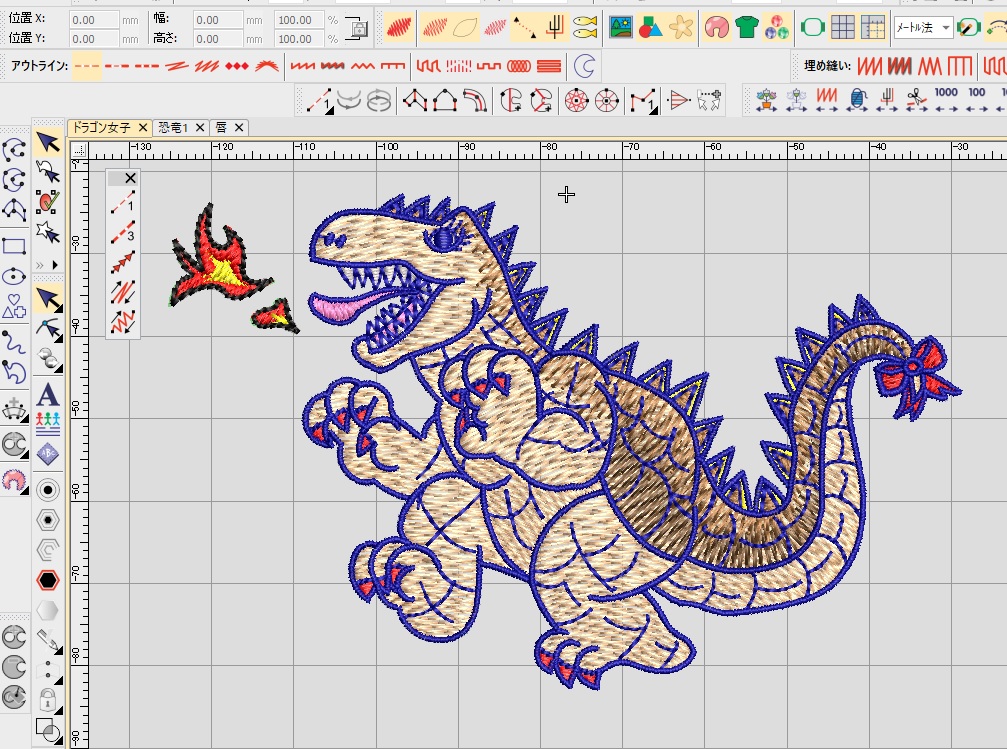Expand the selection toolbar overflow arrow
Viewport: 1007px width, 749px height.
[55, 265]
